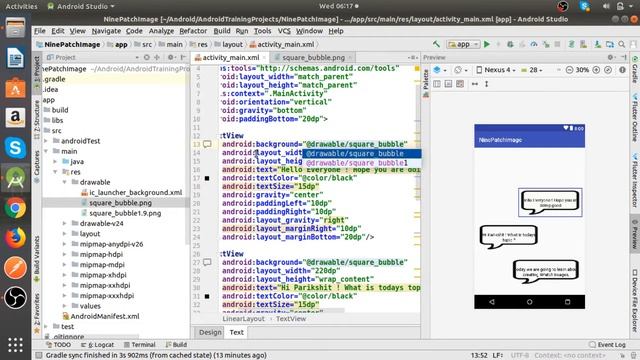This screenshot has height=360, width=640.
Task: Select @drawable/square_bubble1 autocomplete suggestion
Action: click(x=362, y=163)
